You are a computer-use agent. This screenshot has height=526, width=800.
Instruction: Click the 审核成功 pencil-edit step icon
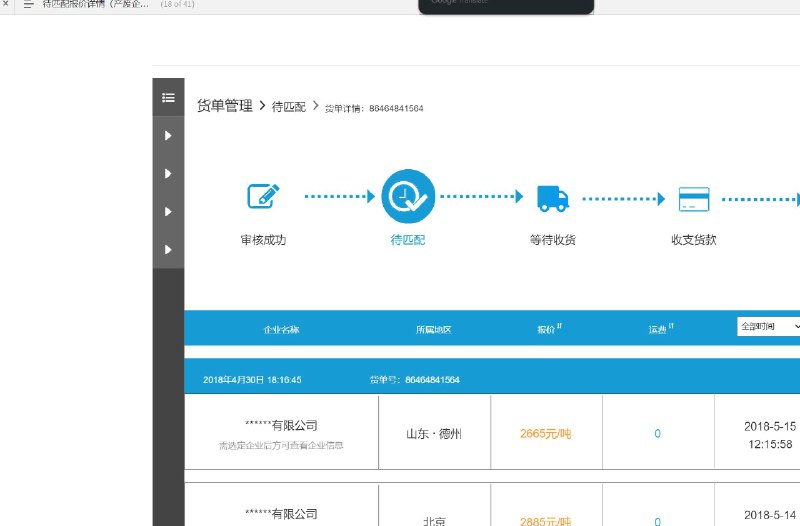pyautogui.click(x=263, y=196)
